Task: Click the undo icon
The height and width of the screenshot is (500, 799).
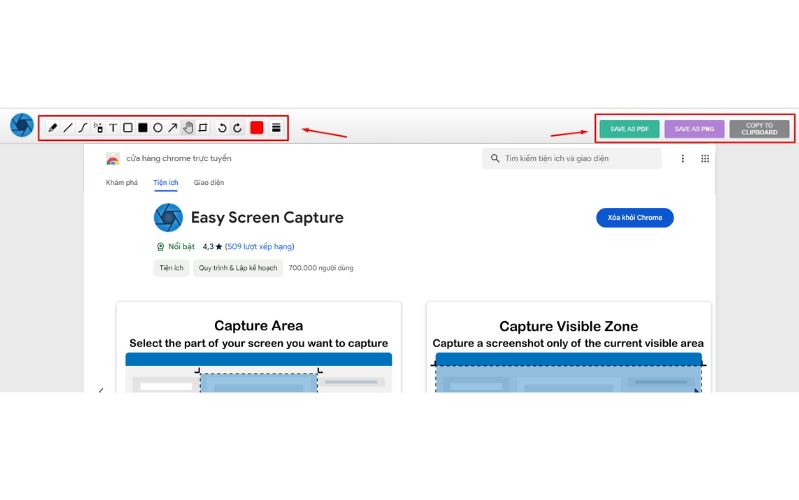Action: (x=222, y=128)
